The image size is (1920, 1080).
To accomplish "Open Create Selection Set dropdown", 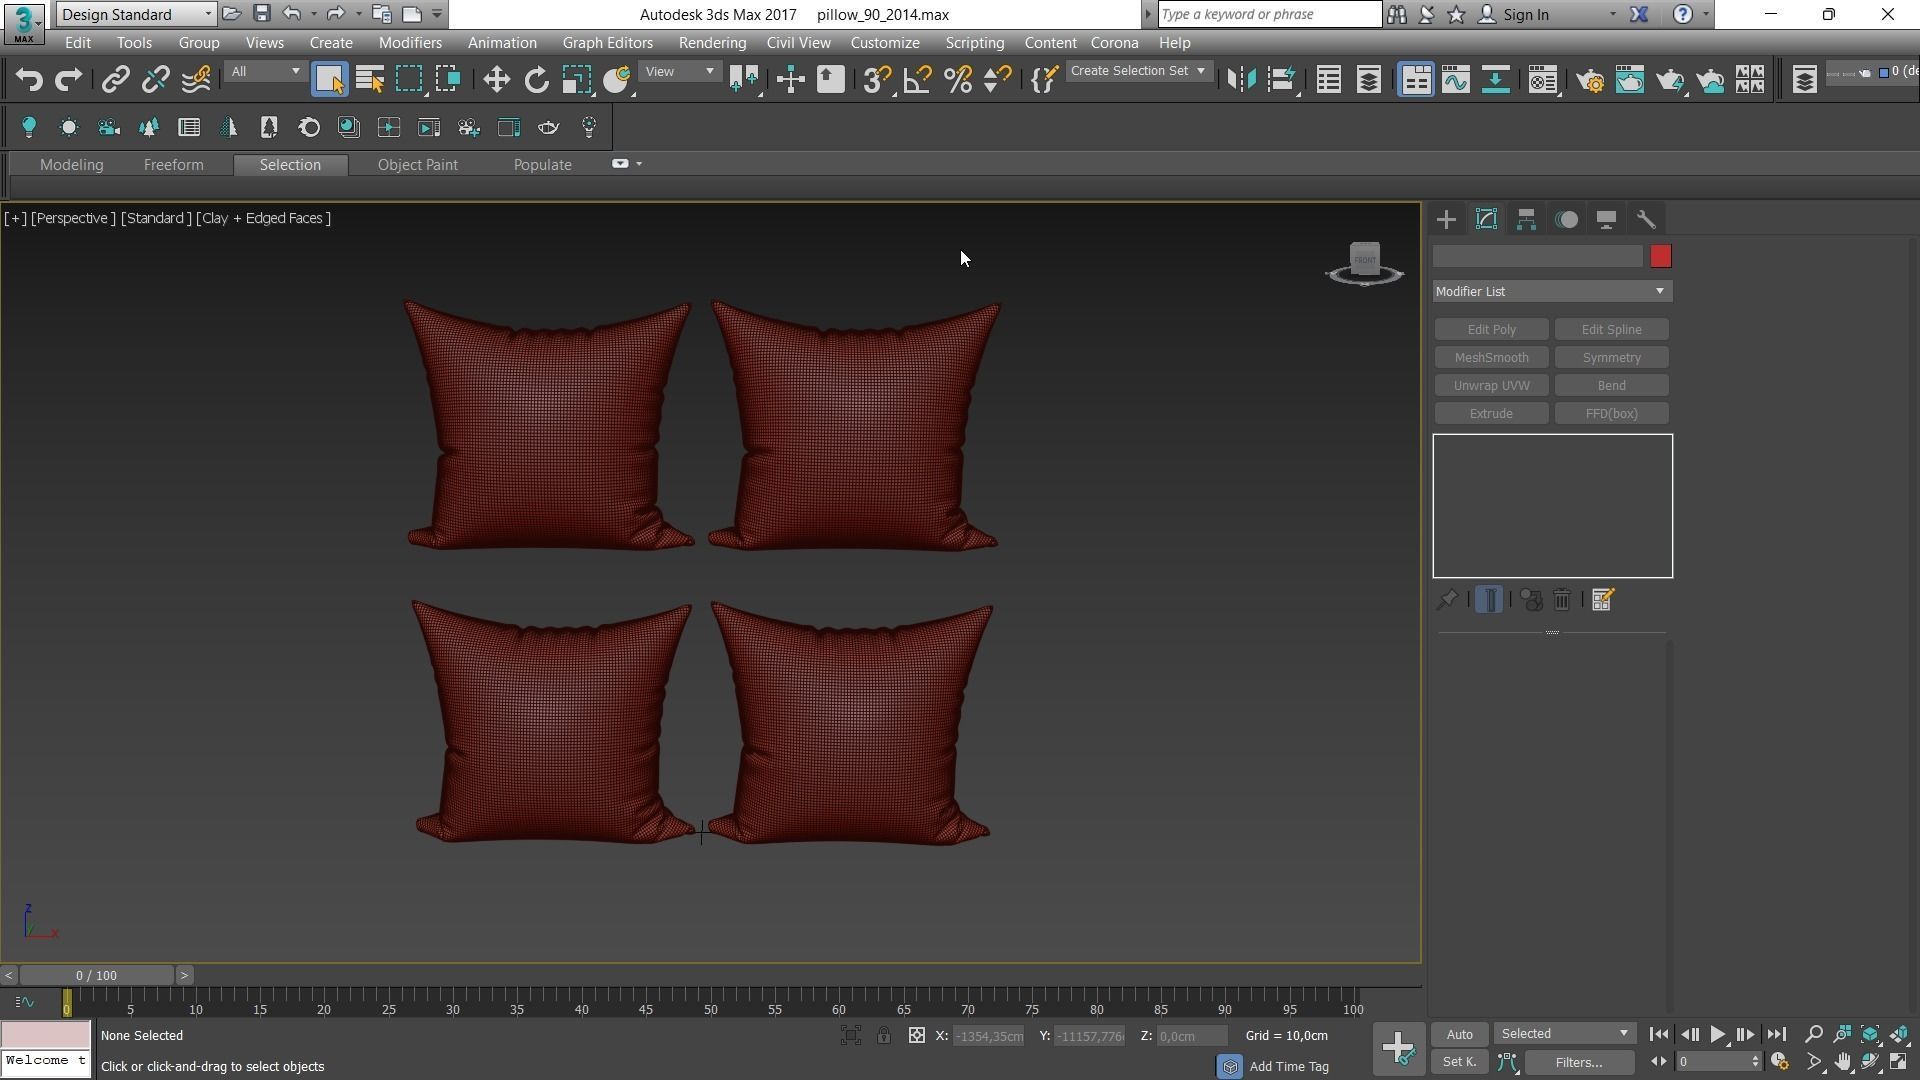I will point(1138,72).
